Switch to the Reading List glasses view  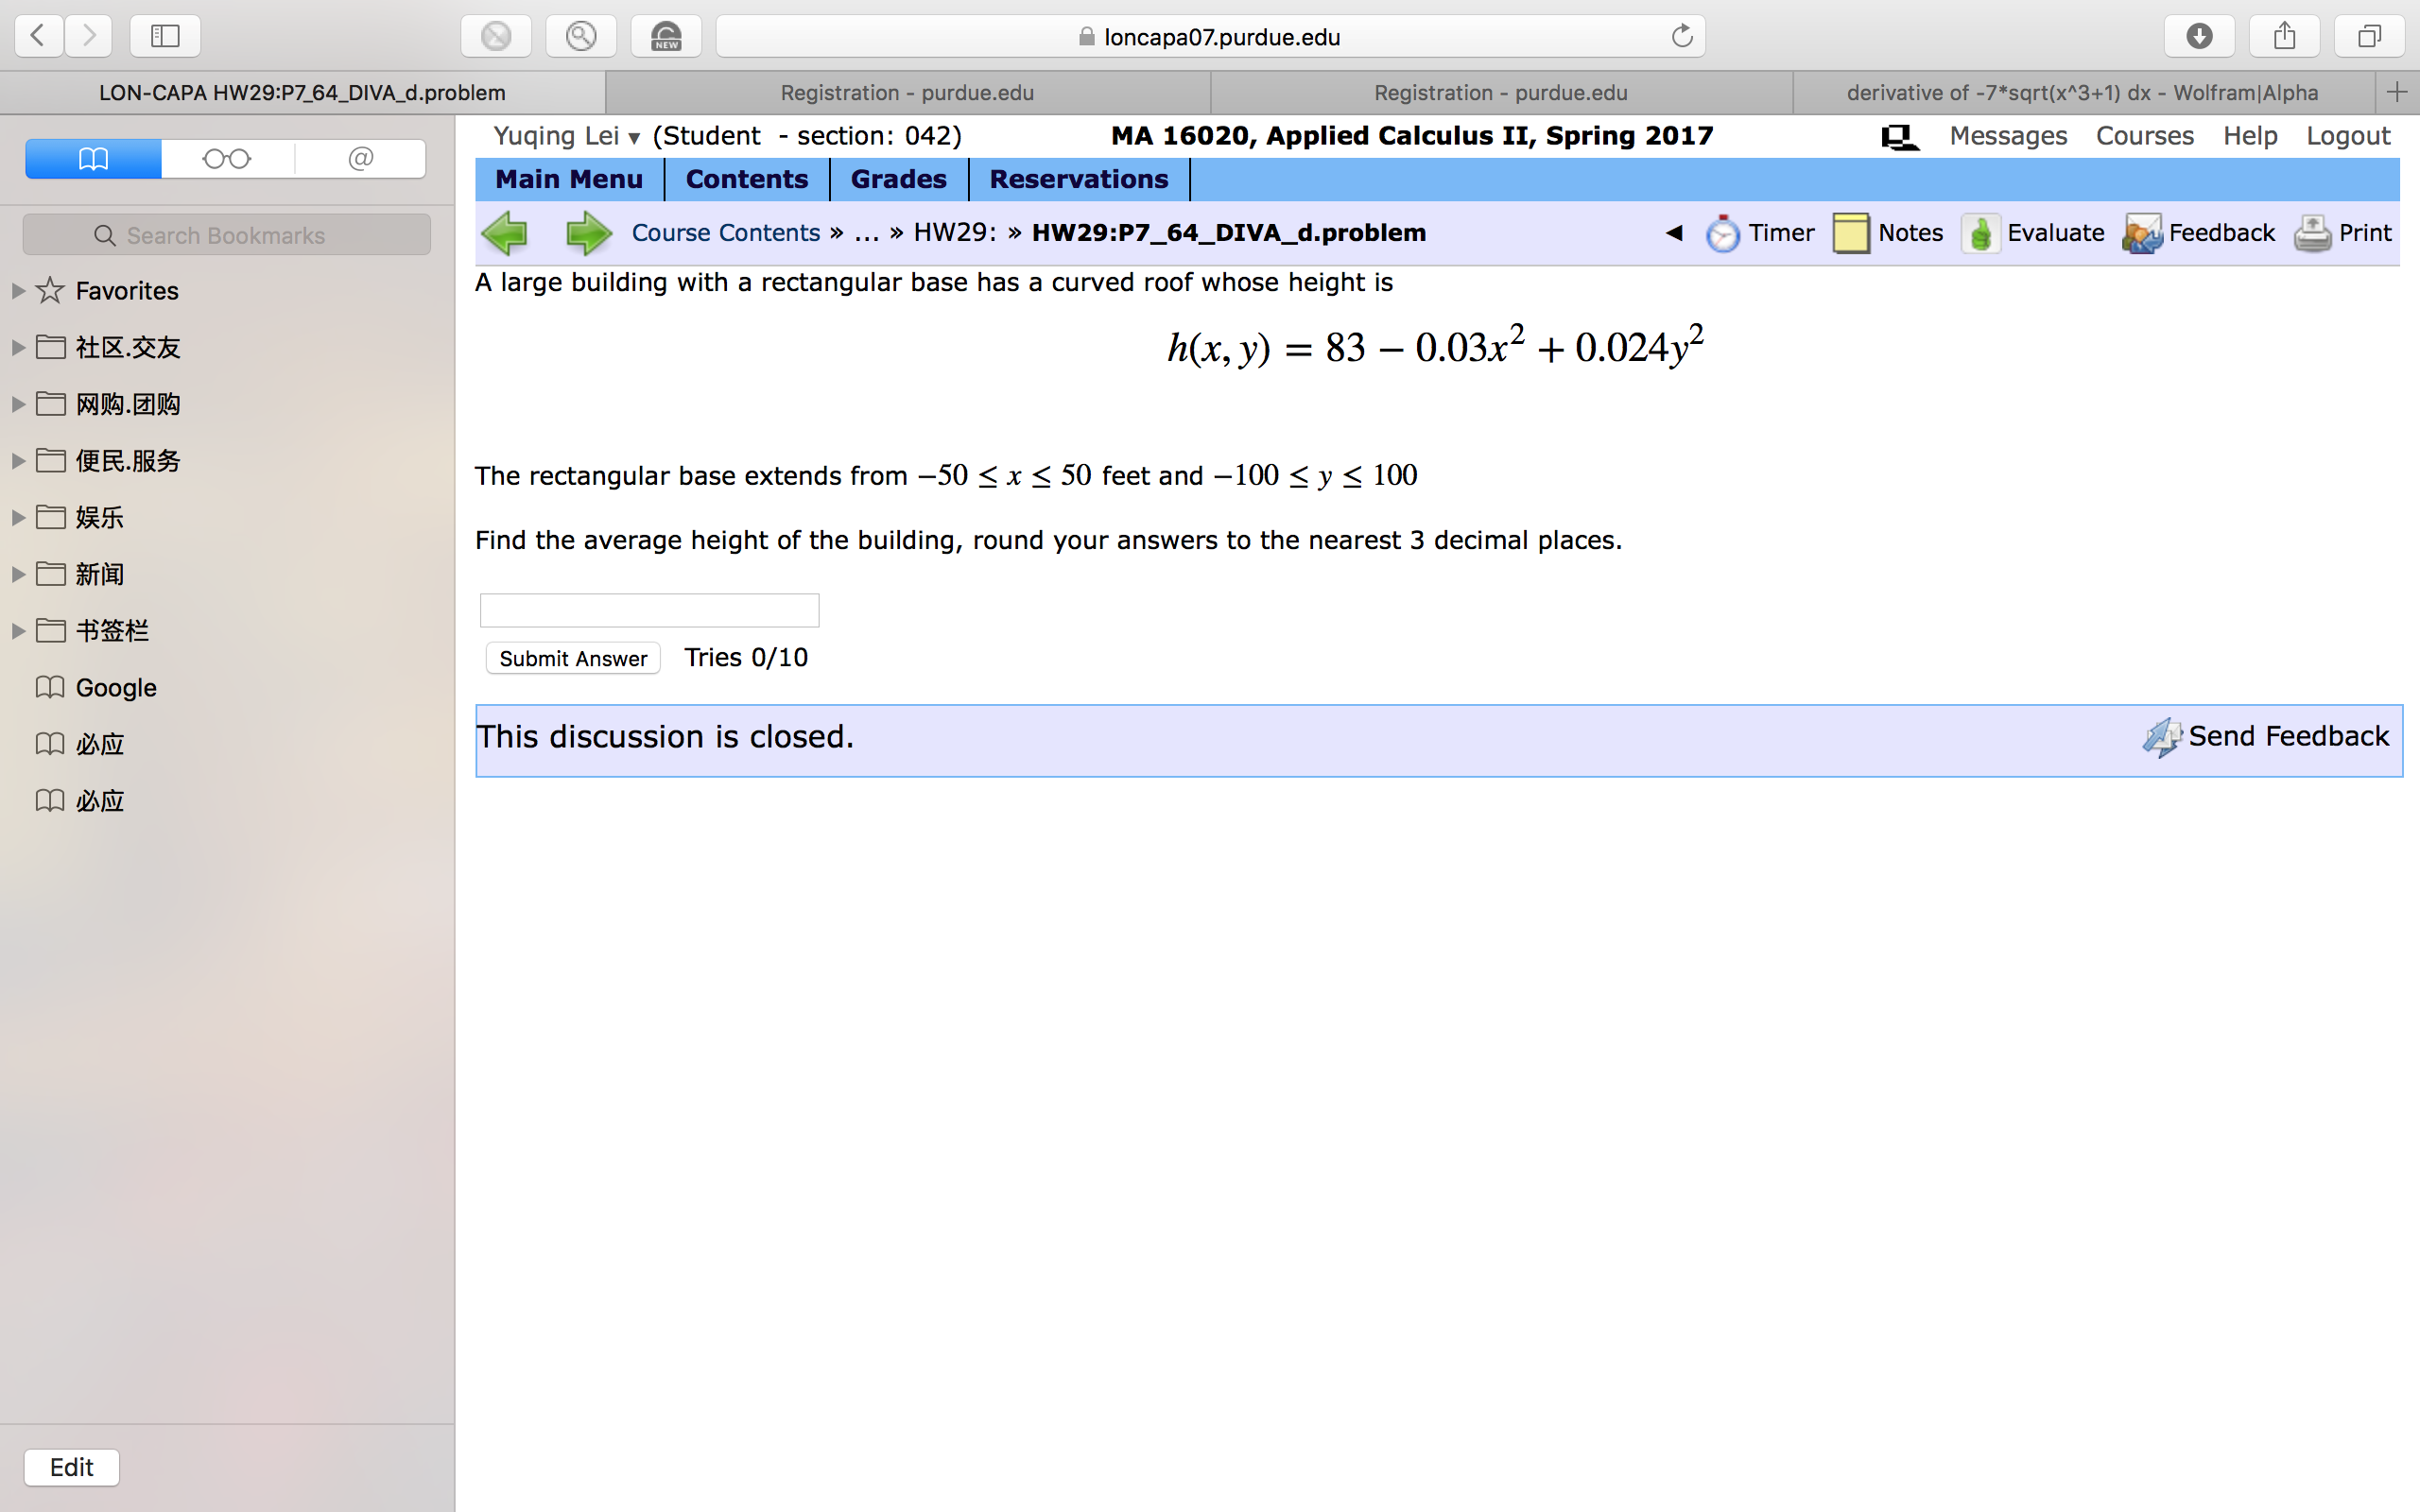226,158
